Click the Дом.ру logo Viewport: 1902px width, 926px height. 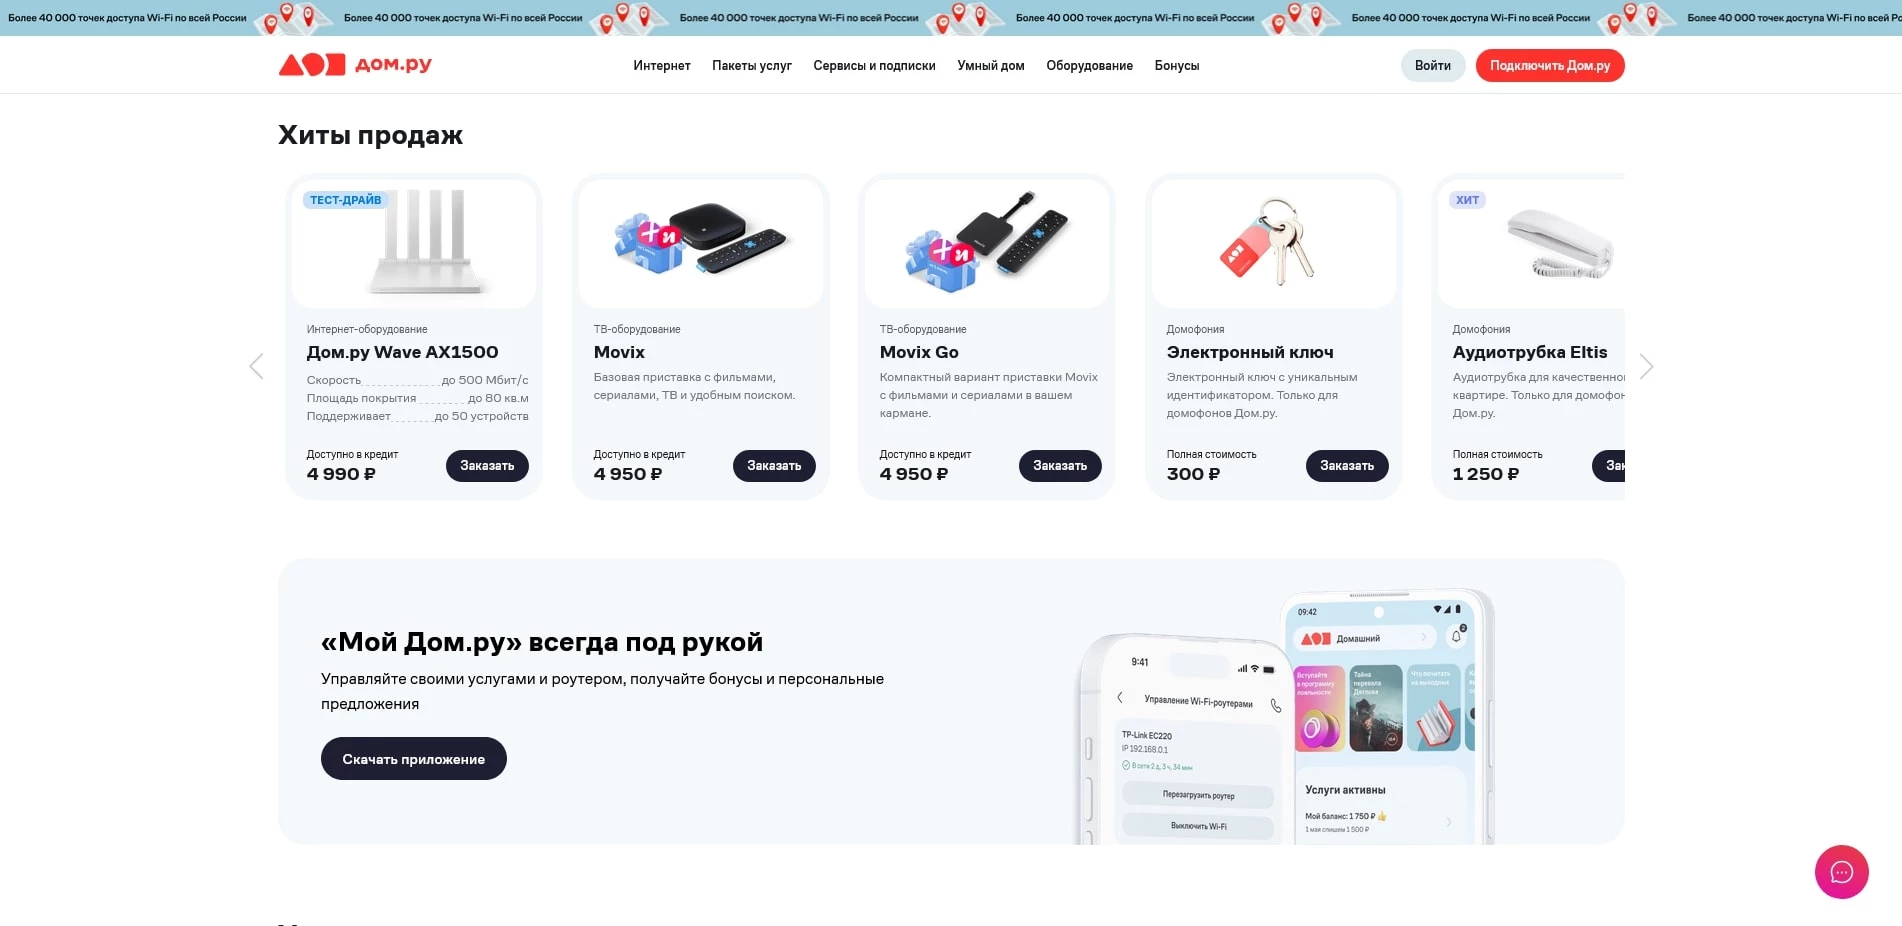[355, 65]
